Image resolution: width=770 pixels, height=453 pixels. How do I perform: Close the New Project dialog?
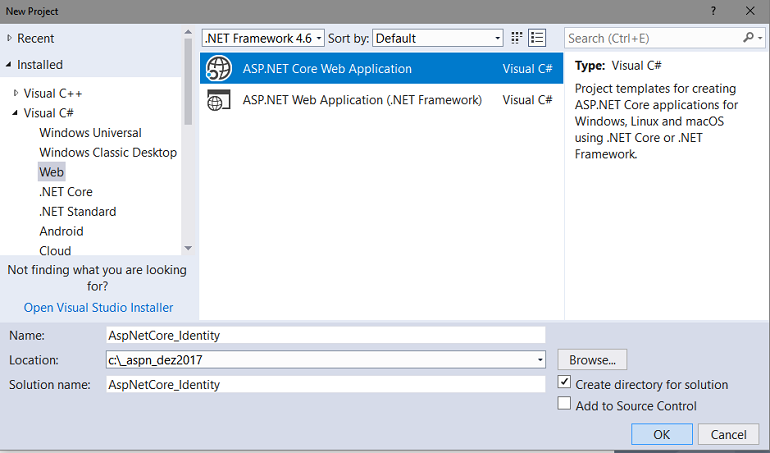(750, 11)
